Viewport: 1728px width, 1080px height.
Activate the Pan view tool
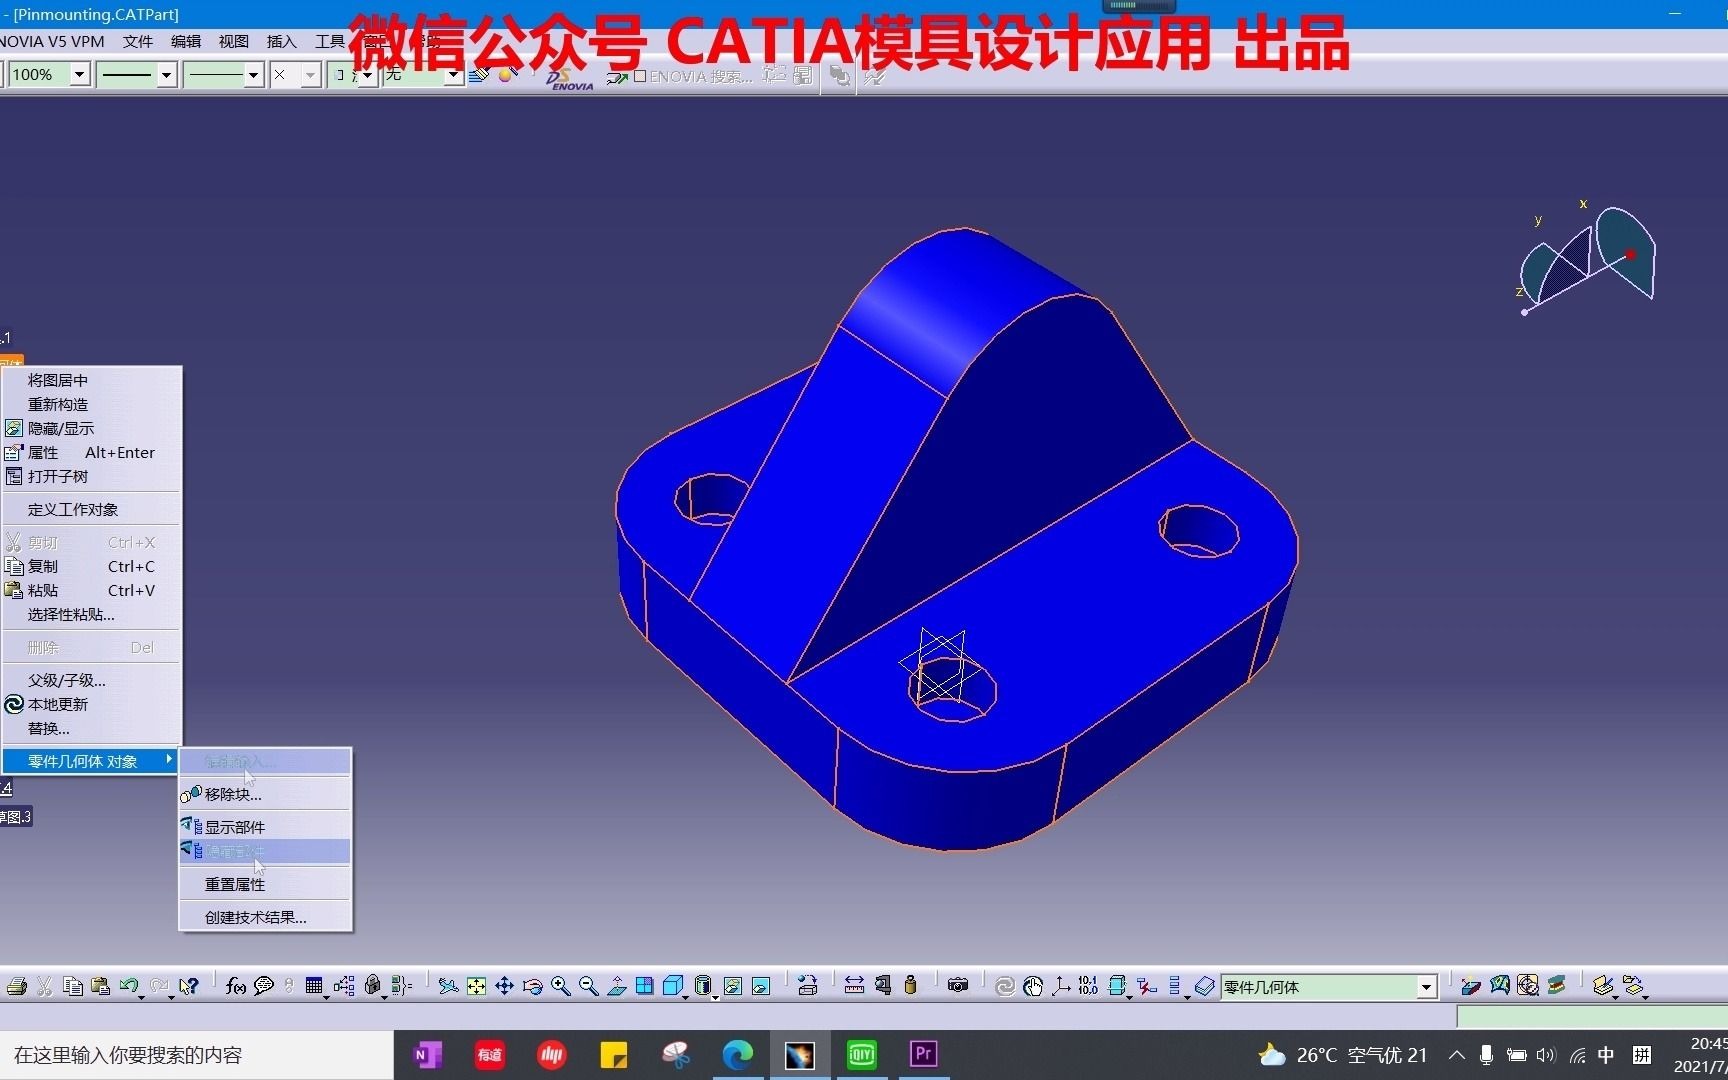pyautogui.click(x=504, y=986)
